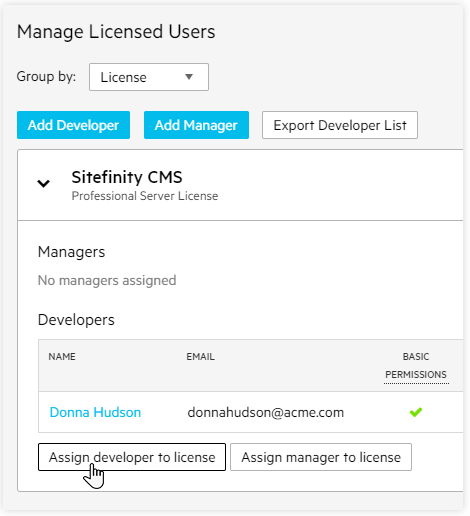Assign manager to license
The height and width of the screenshot is (516, 470).
(x=321, y=457)
